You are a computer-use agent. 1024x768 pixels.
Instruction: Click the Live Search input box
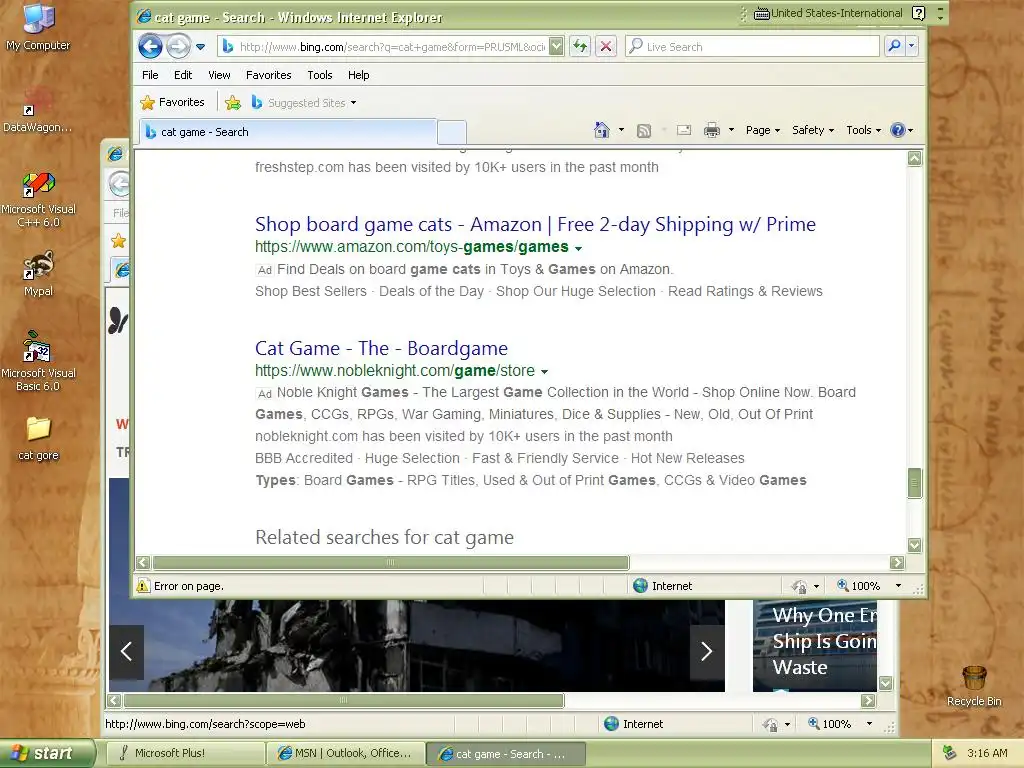click(x=753, y=46)
